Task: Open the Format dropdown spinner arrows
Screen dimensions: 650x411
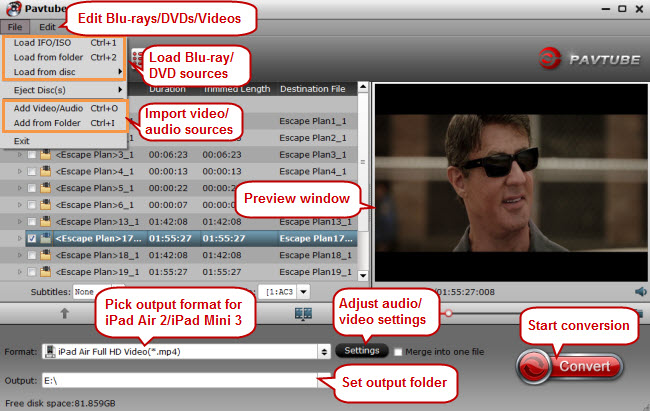Action: click(324, 352)
